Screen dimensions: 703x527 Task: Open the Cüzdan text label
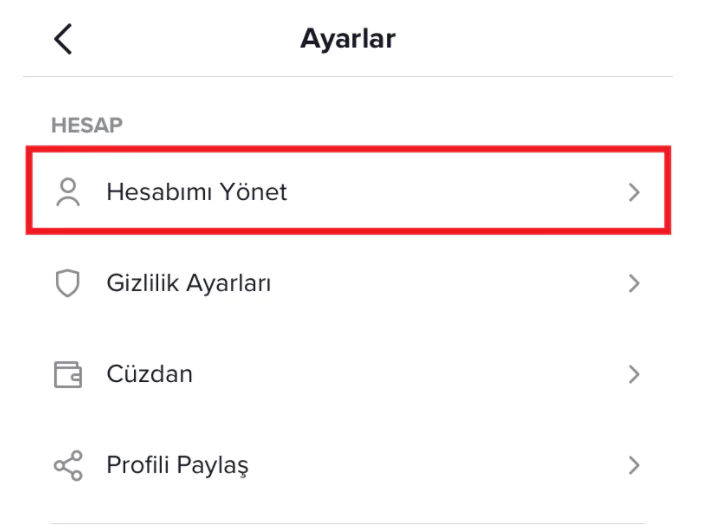click(150, 375)
